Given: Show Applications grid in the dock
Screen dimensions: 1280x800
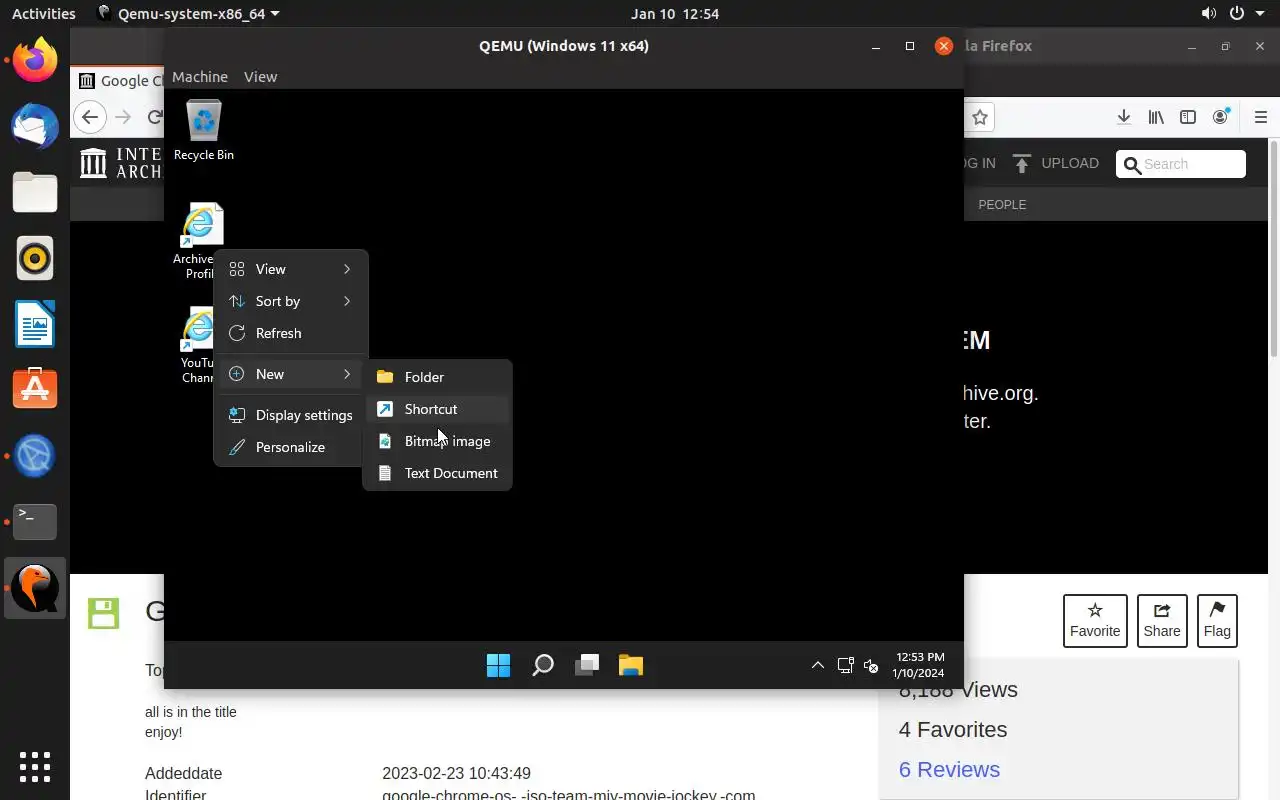Looking at the screenshot, I should [x=35, y=767].
